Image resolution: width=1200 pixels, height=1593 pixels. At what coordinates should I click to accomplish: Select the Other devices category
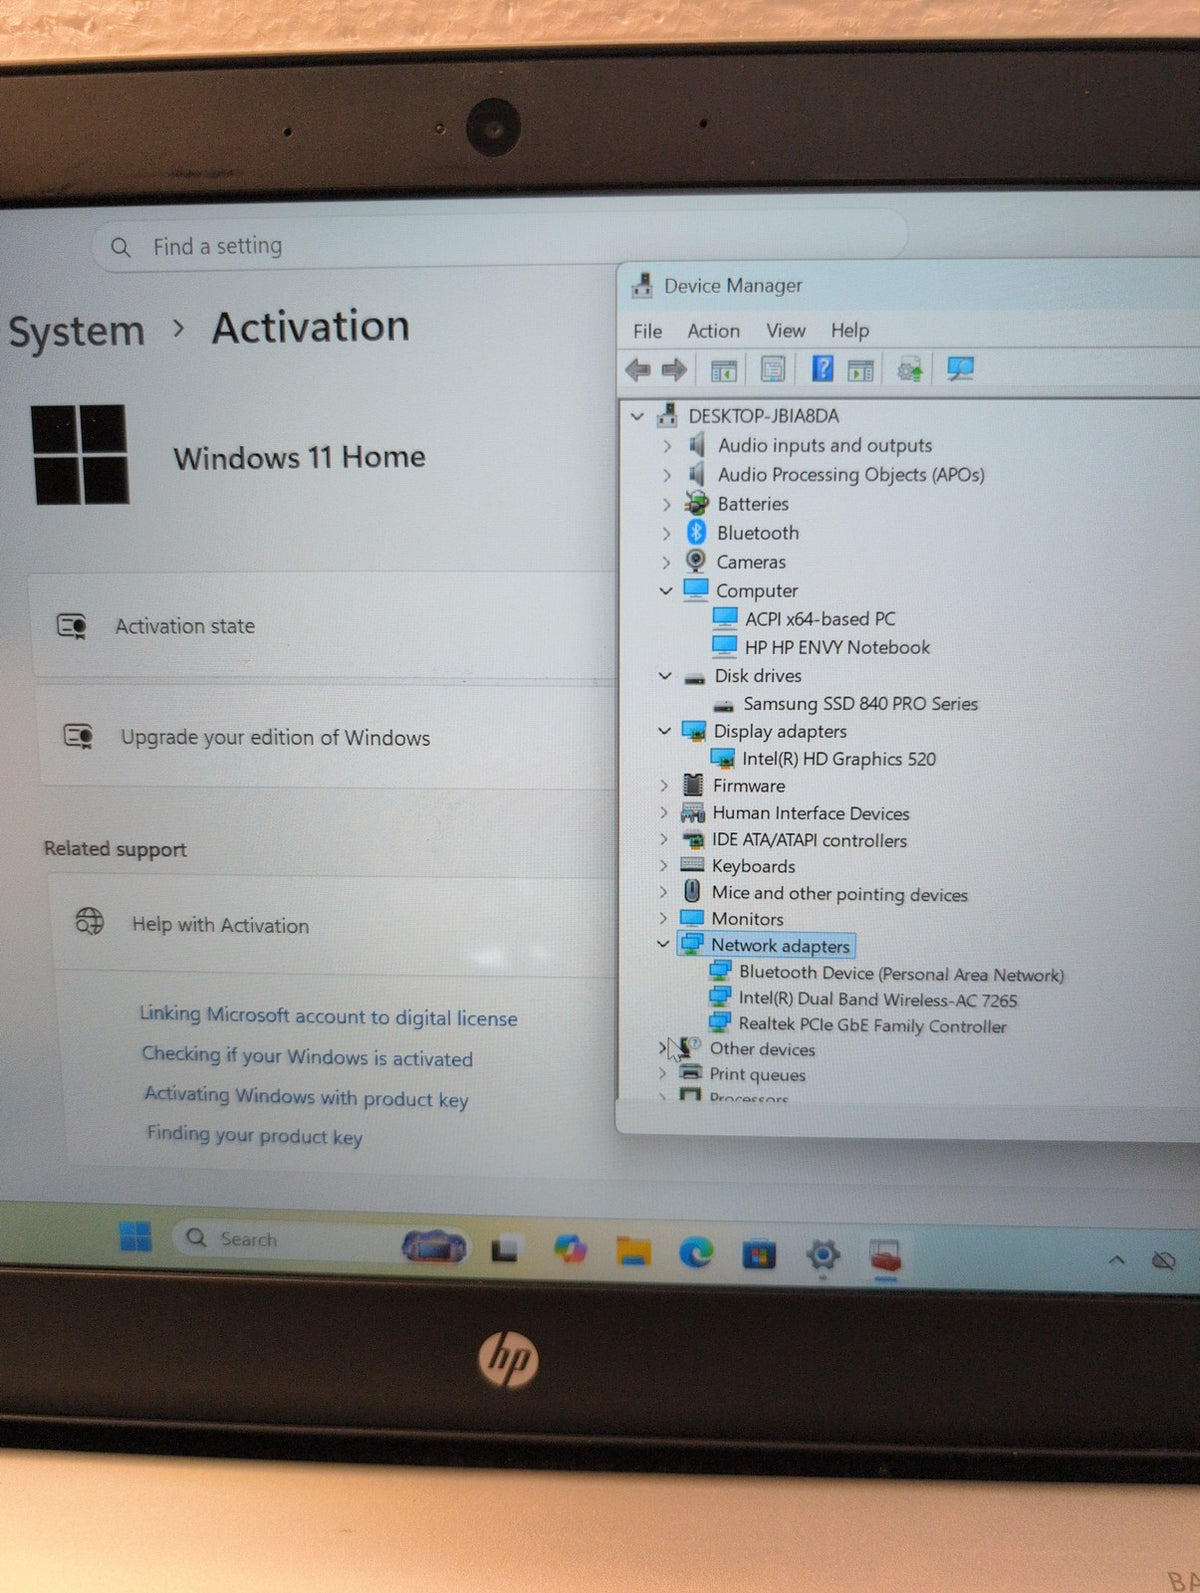coord(762,1048)
